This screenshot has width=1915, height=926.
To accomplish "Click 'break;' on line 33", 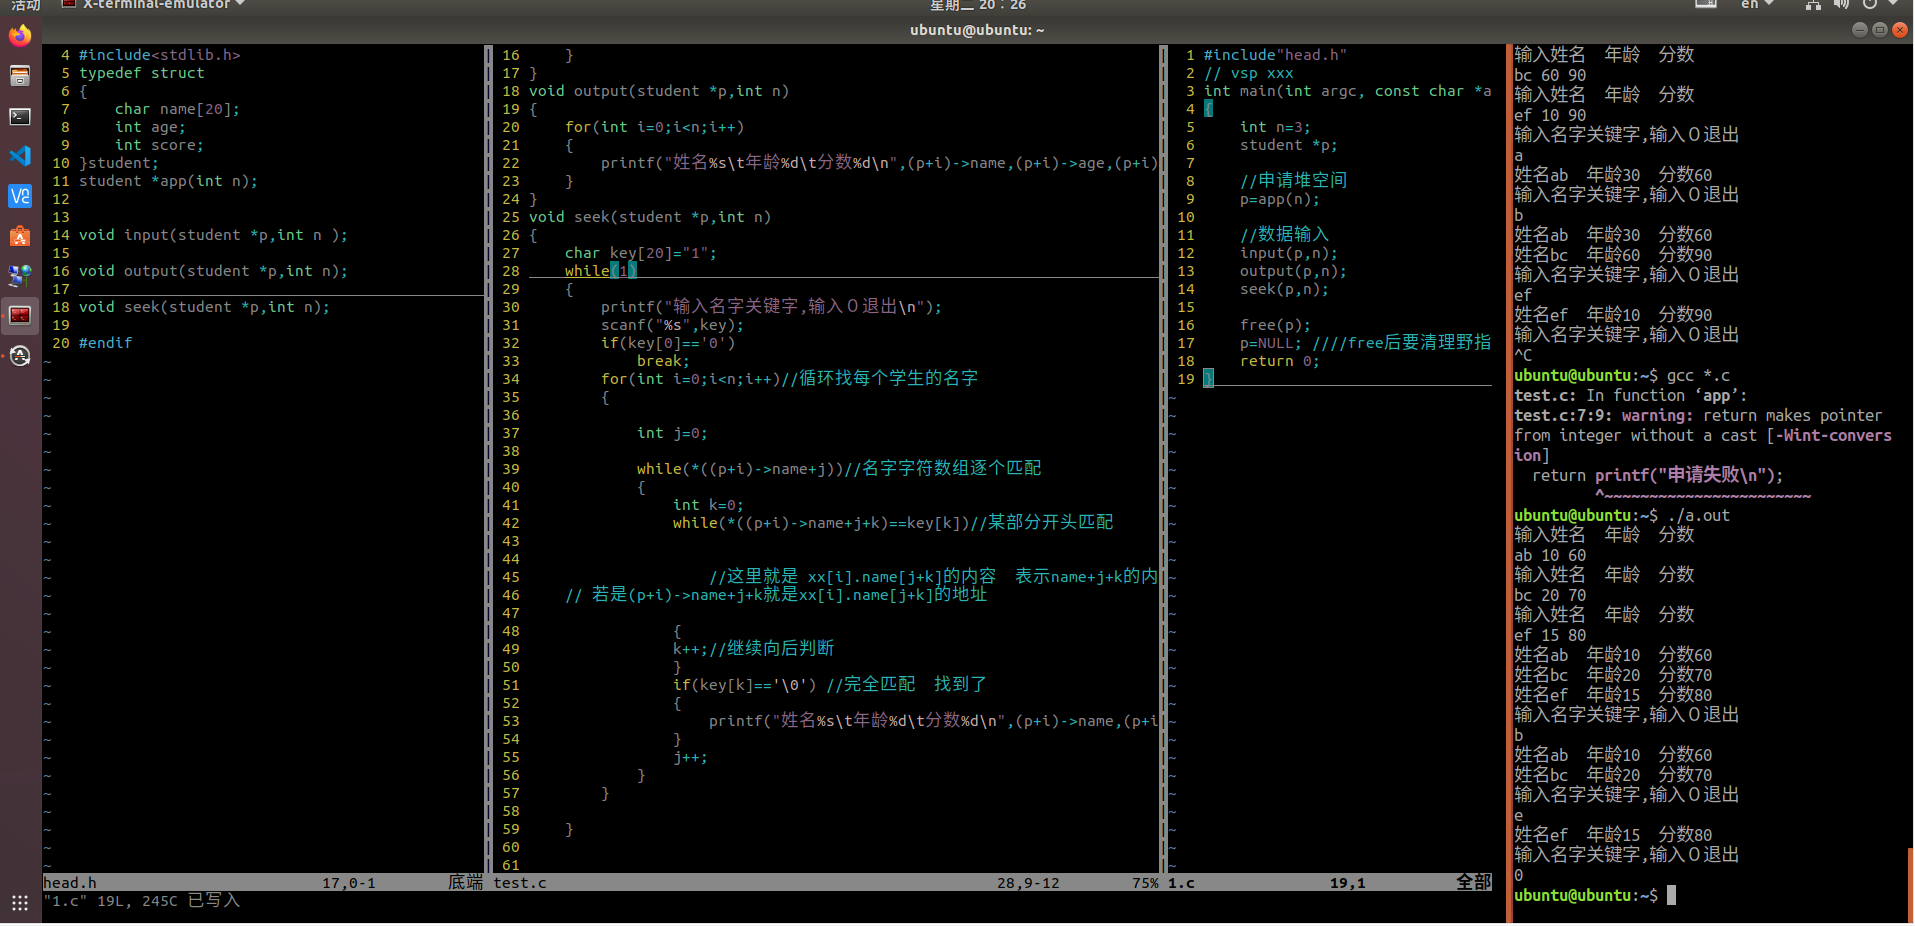I will tap(664, 361).
